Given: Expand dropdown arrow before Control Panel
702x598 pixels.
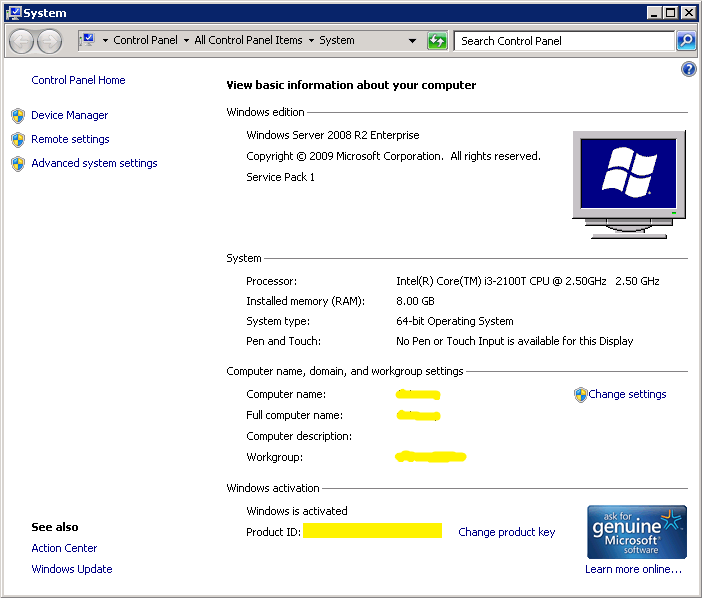Looking at the screenshot, I should (105, 40).
